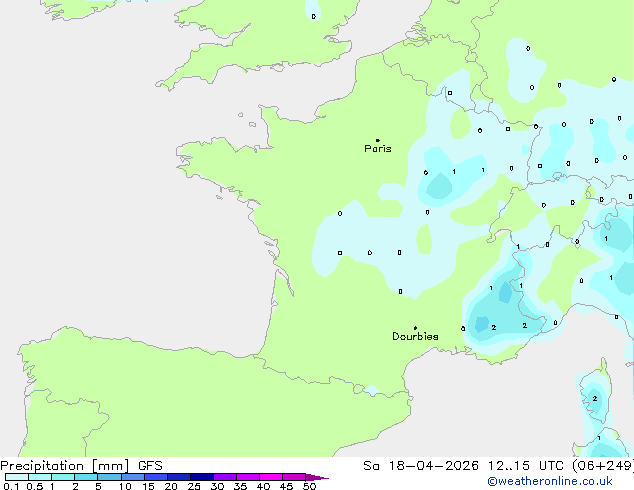Click the '(06+249)' forecast run text

pos(603,466)
